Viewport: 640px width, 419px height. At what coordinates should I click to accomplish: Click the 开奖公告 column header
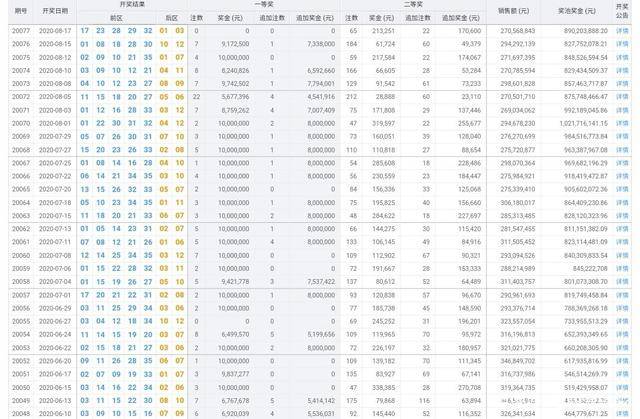[x=622, y=11]
